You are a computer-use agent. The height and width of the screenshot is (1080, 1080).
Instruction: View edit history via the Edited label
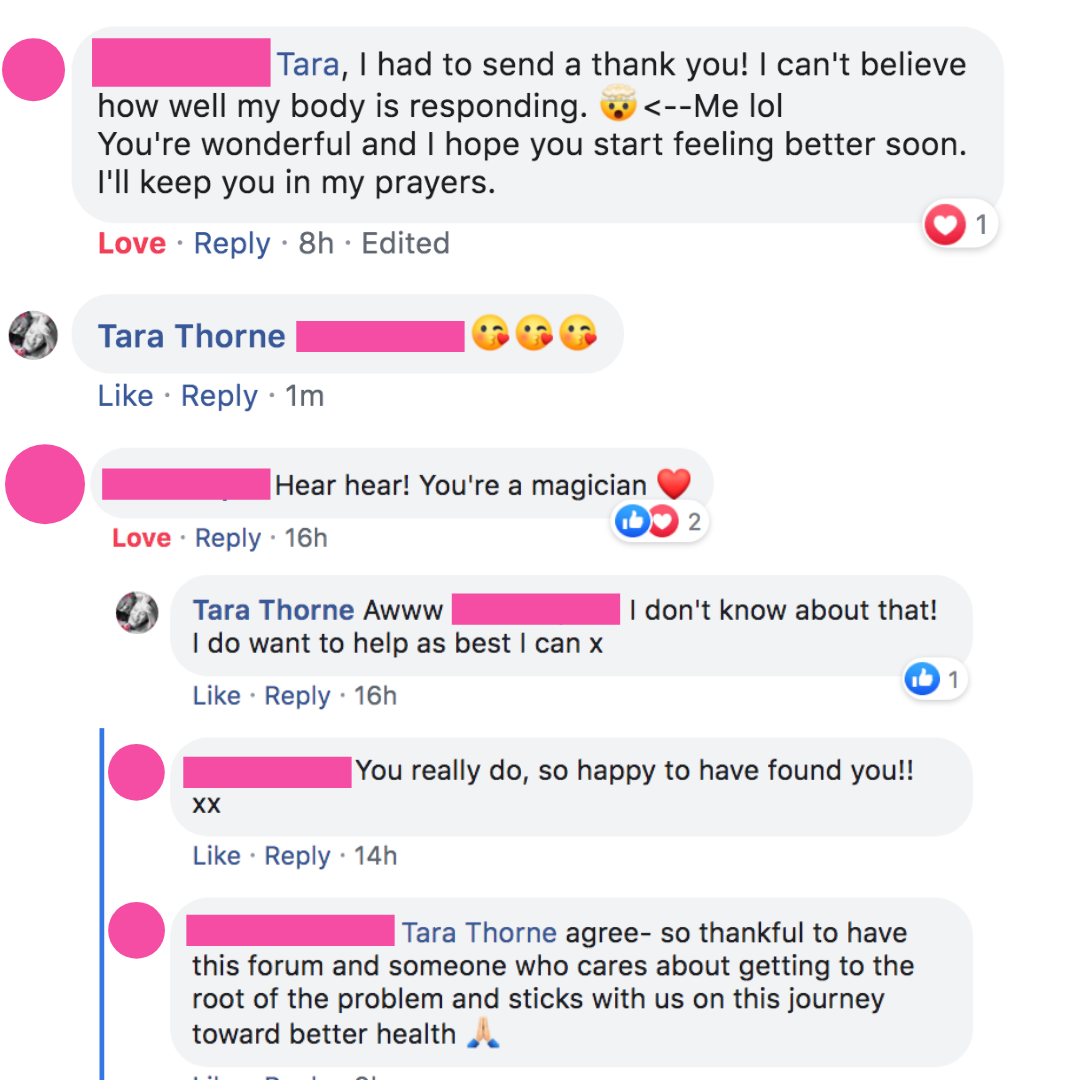point(406,243)
